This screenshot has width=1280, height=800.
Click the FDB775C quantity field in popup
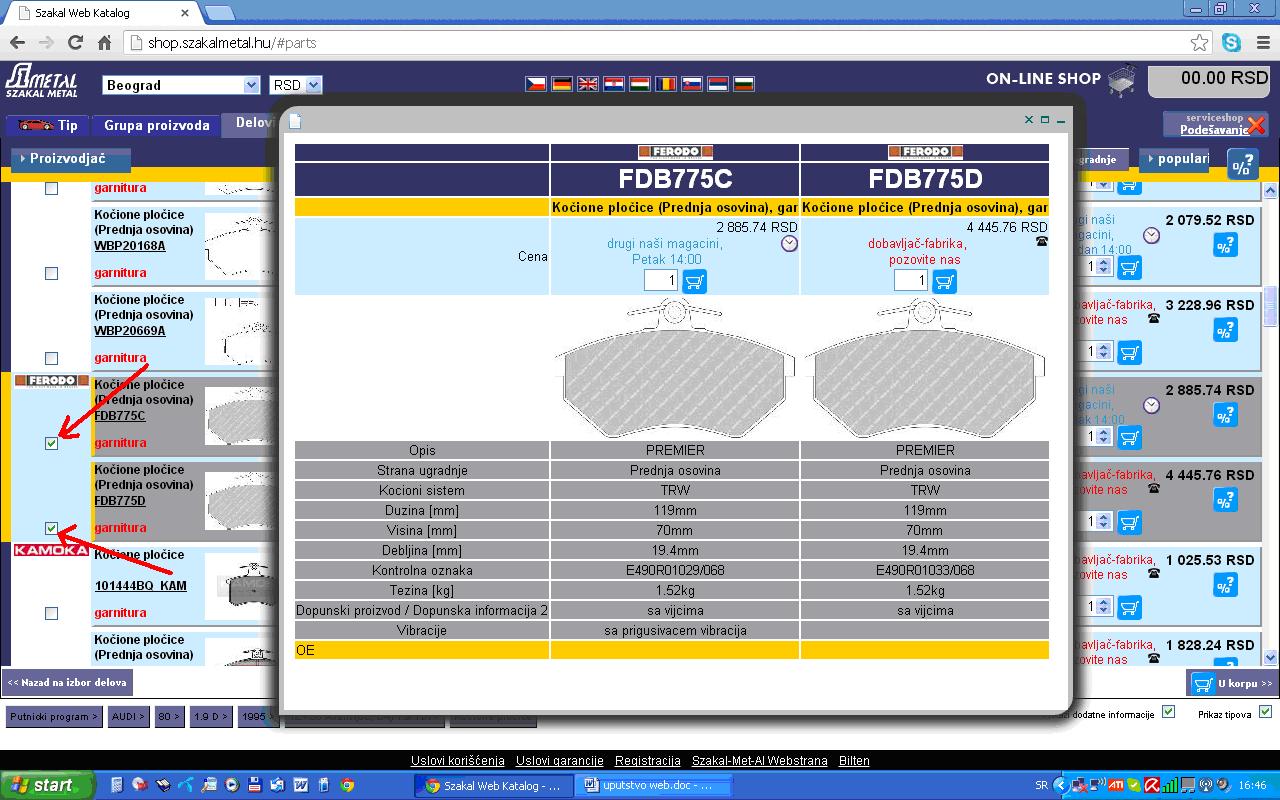tap(661, 281)
